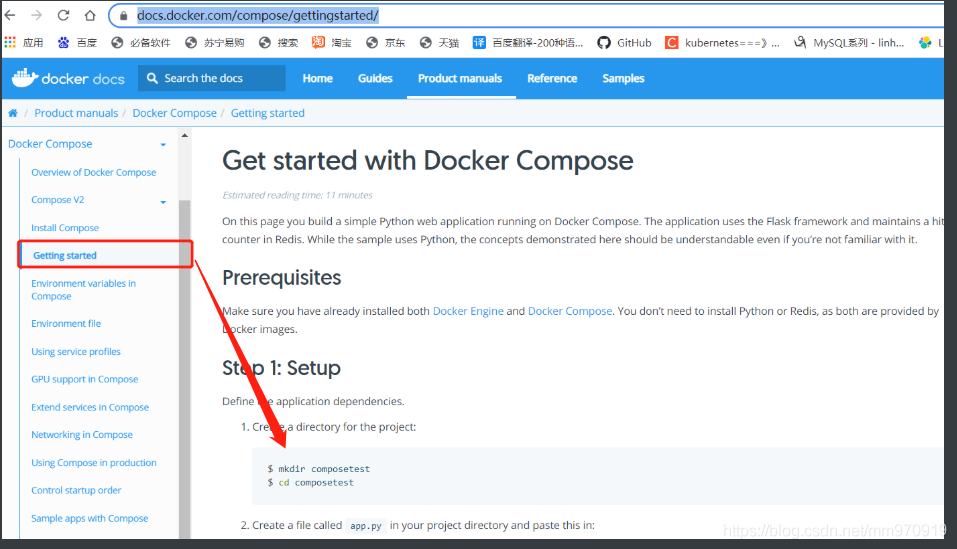Go to browser home page icon
Viewport: 957px width, 549px height.
pos(90,16)
